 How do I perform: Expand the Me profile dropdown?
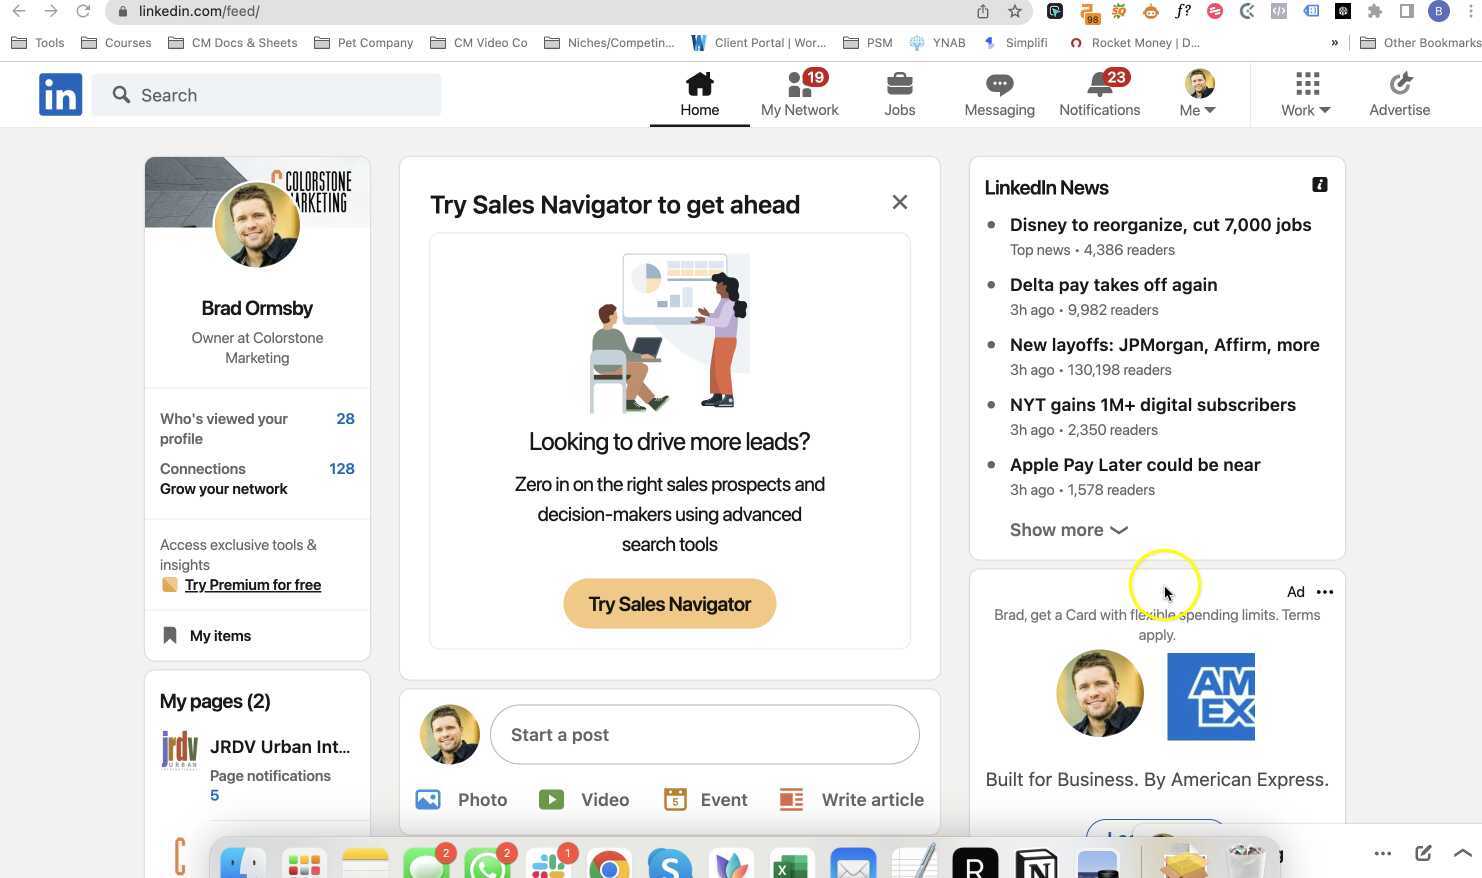tap(1198, 95)
